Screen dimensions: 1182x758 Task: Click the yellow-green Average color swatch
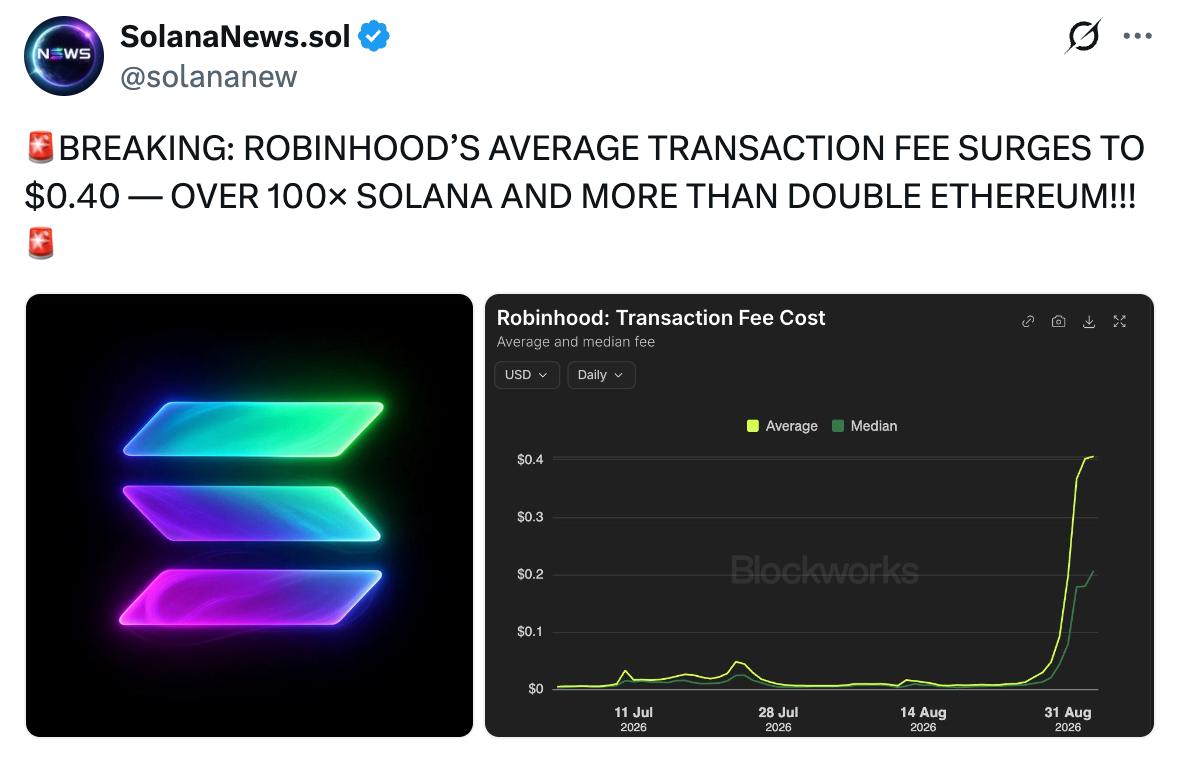tap(752, 426)
